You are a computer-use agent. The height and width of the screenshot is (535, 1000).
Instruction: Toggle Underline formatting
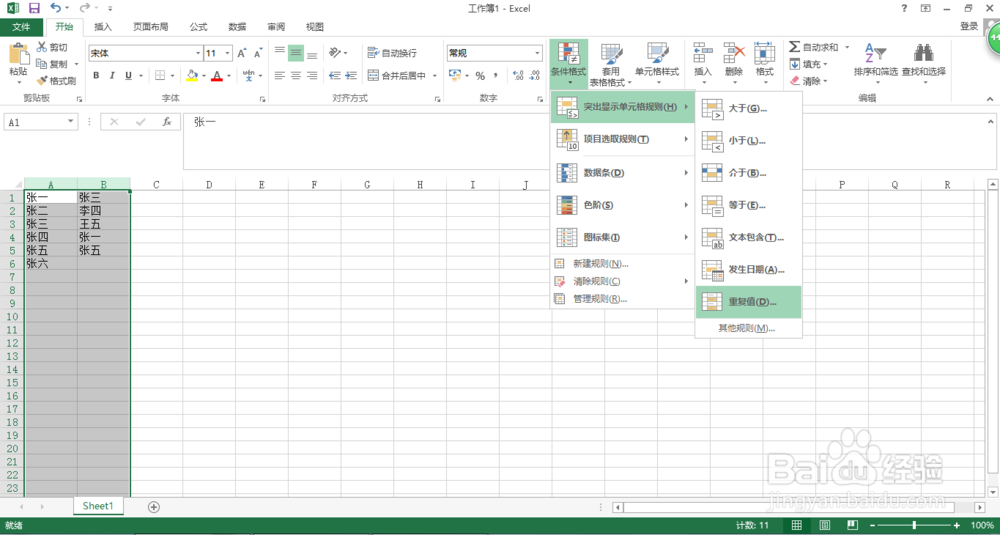(x=129, y=76)
